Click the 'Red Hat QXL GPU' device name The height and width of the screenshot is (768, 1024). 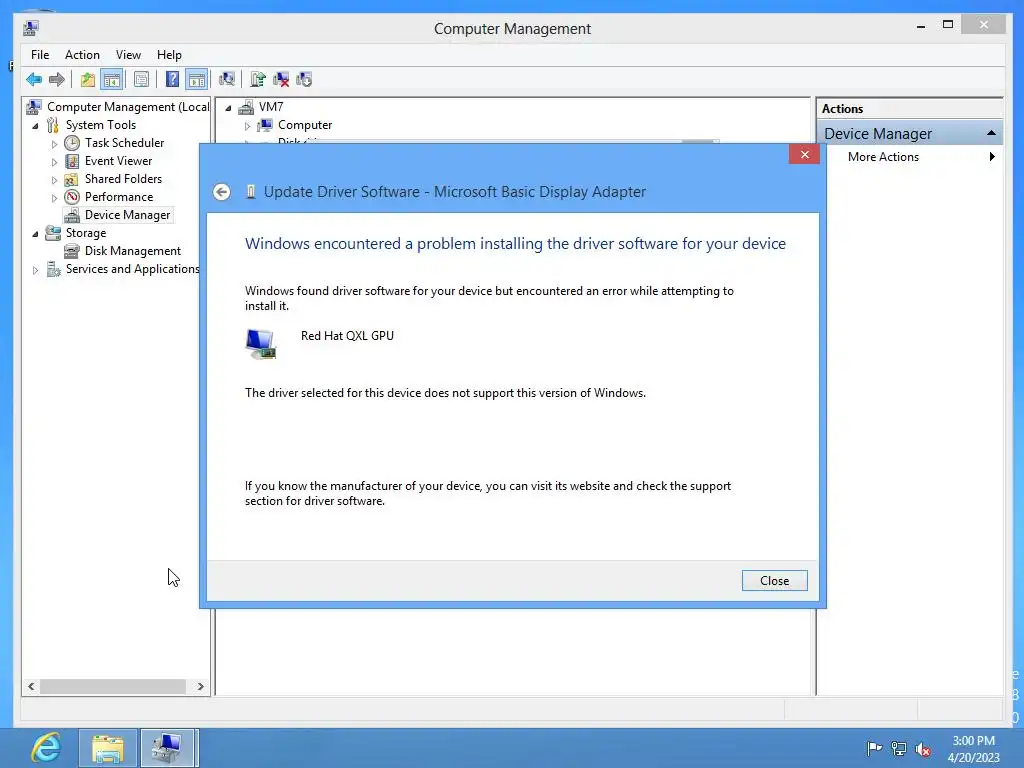[x=347, y=336]
